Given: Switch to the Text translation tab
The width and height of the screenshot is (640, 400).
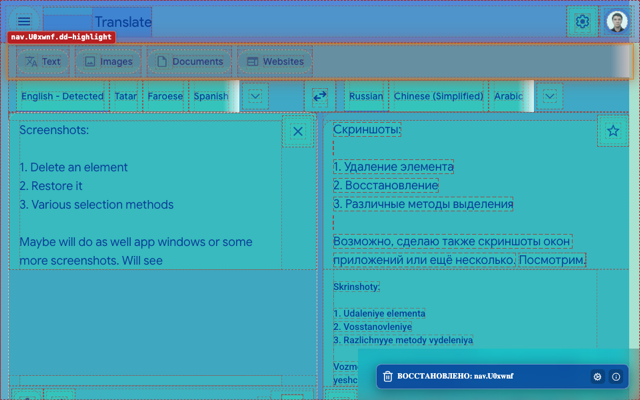Looking at the screenshot, I should pos(43,62).
